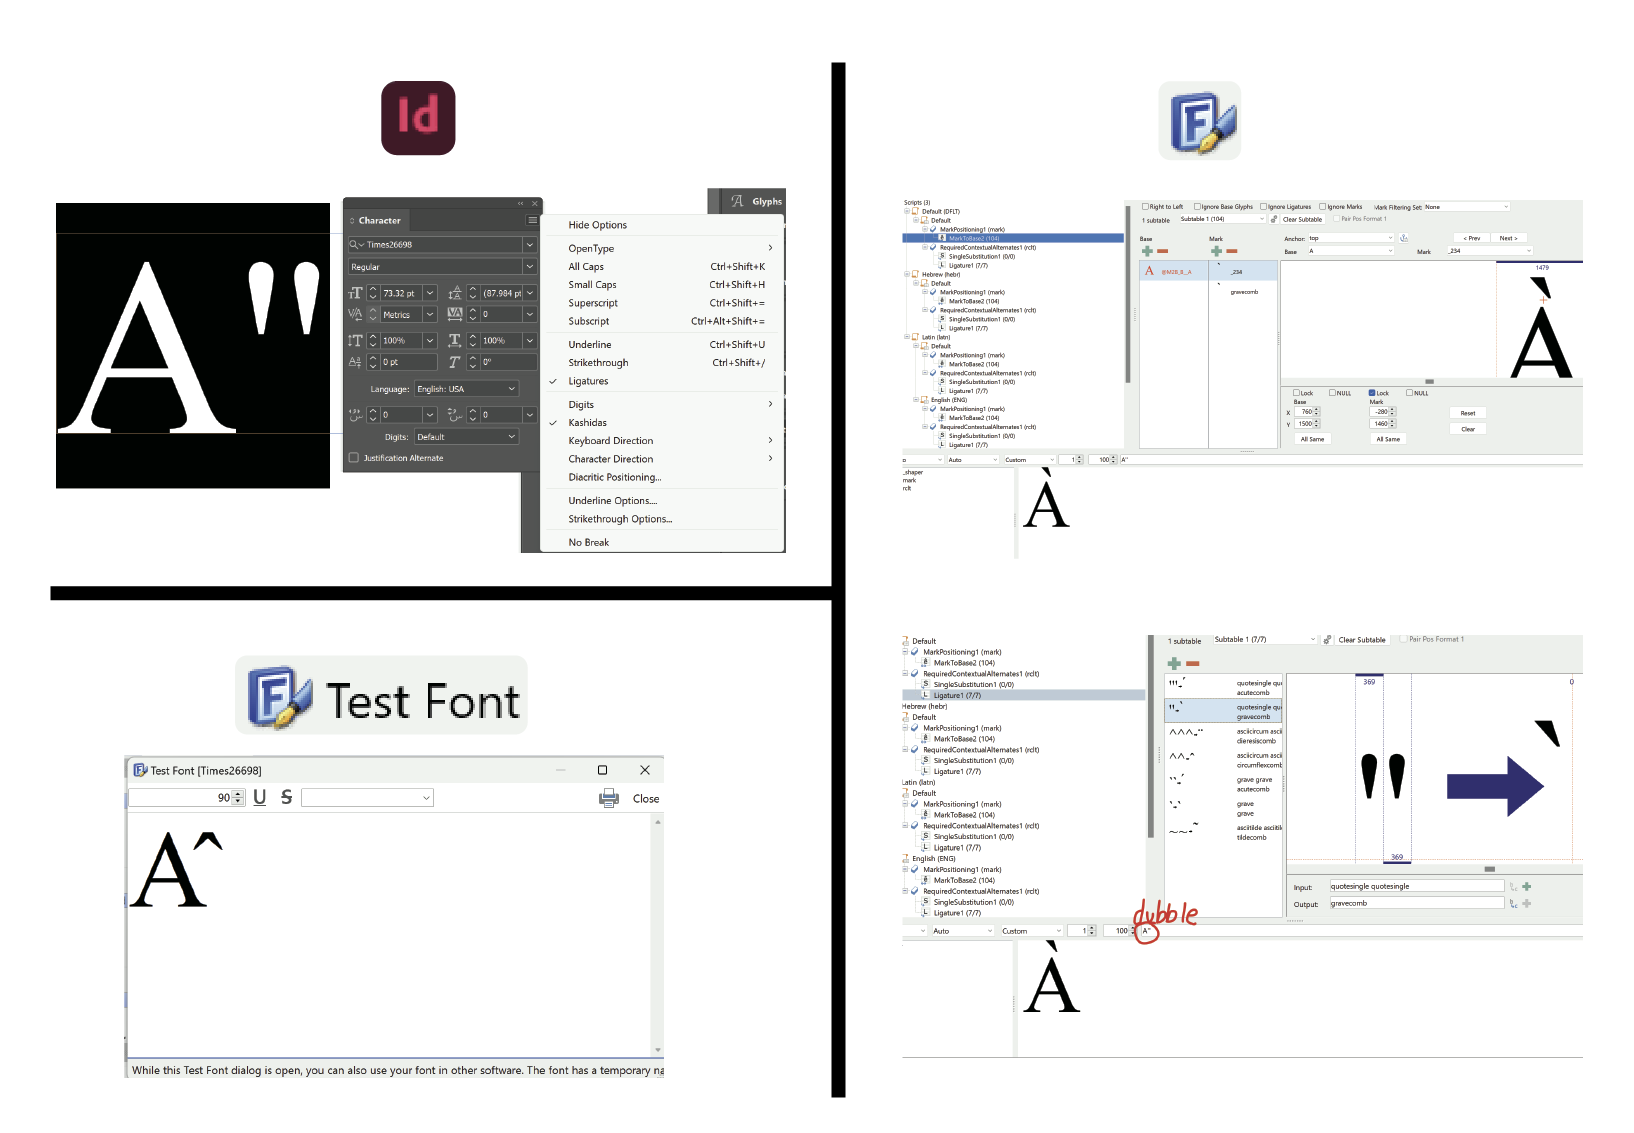Open the Character panel flyout menu icon

point(532,220)
